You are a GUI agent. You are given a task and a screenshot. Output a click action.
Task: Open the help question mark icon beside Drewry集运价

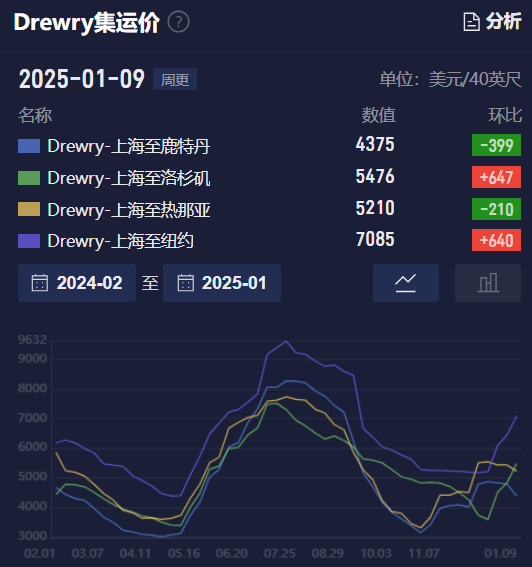click(178, 22)
